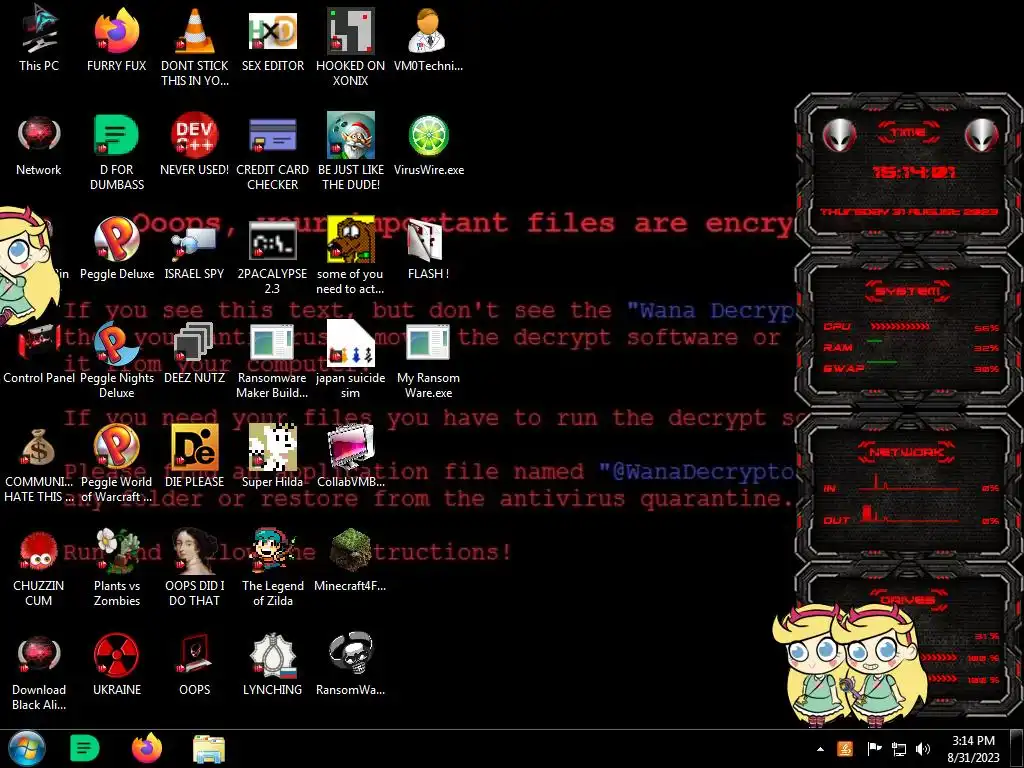
Task: Open the Network desktop icon
Action: (x=39, y=145)
